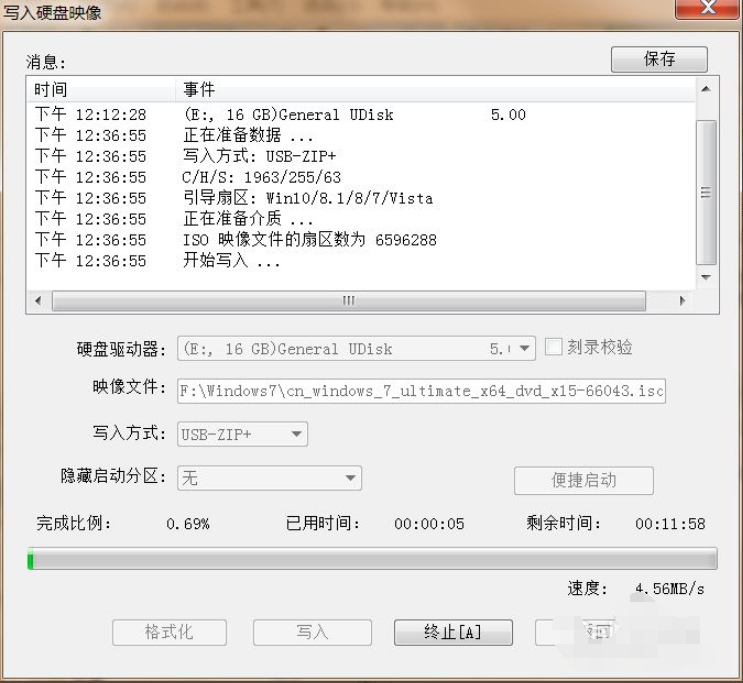Image resolution: width=743 pixels, height=683 pixels.
Task: Click the 事件 column header
Action: (430, 90)
